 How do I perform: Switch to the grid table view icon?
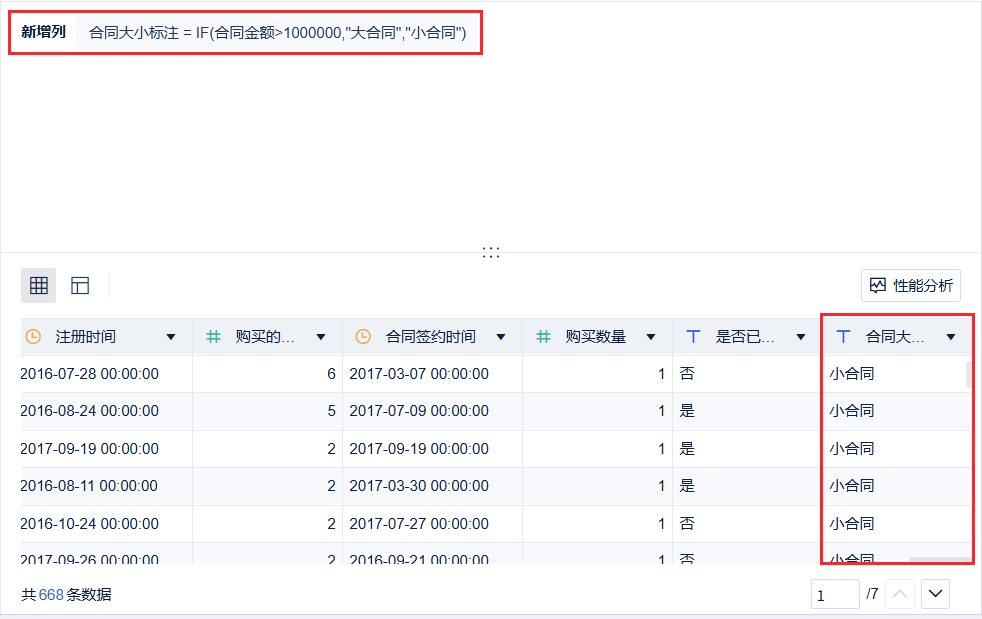click(x=38, y=285)
